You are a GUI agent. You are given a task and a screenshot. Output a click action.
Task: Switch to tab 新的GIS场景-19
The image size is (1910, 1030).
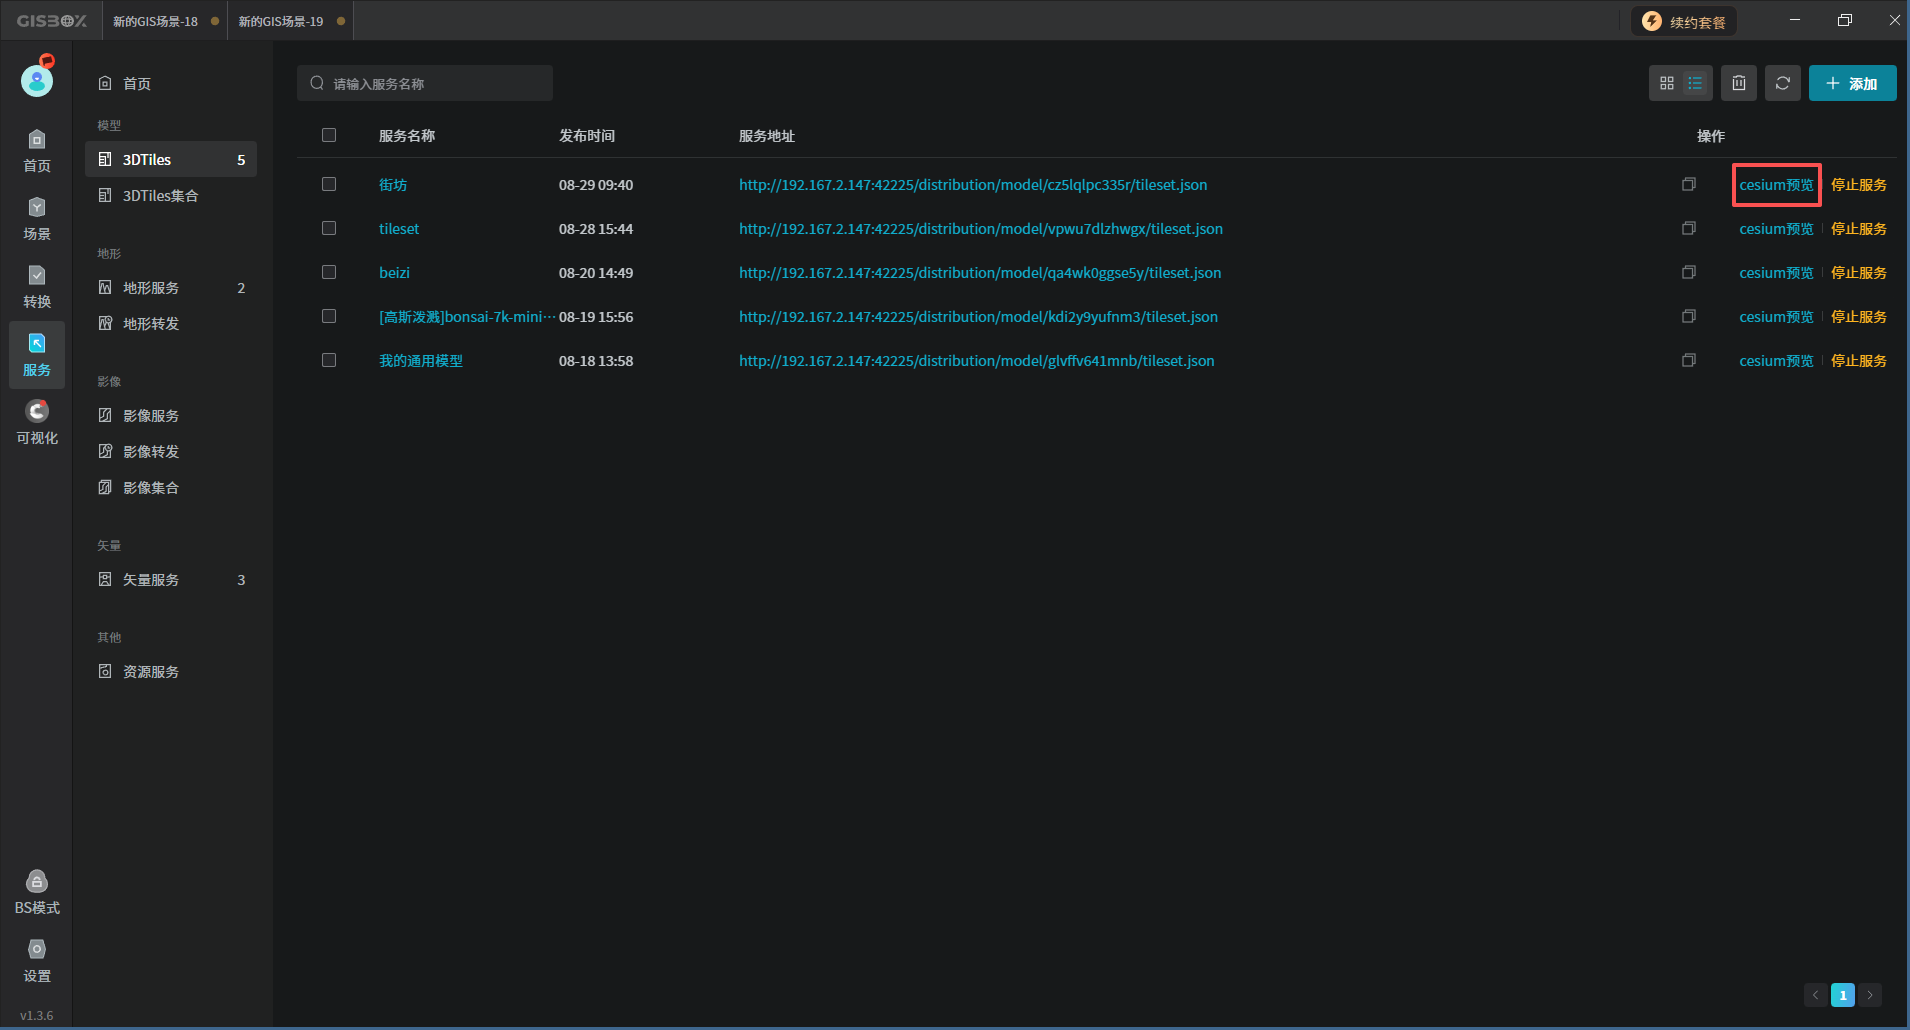[281, 21]
